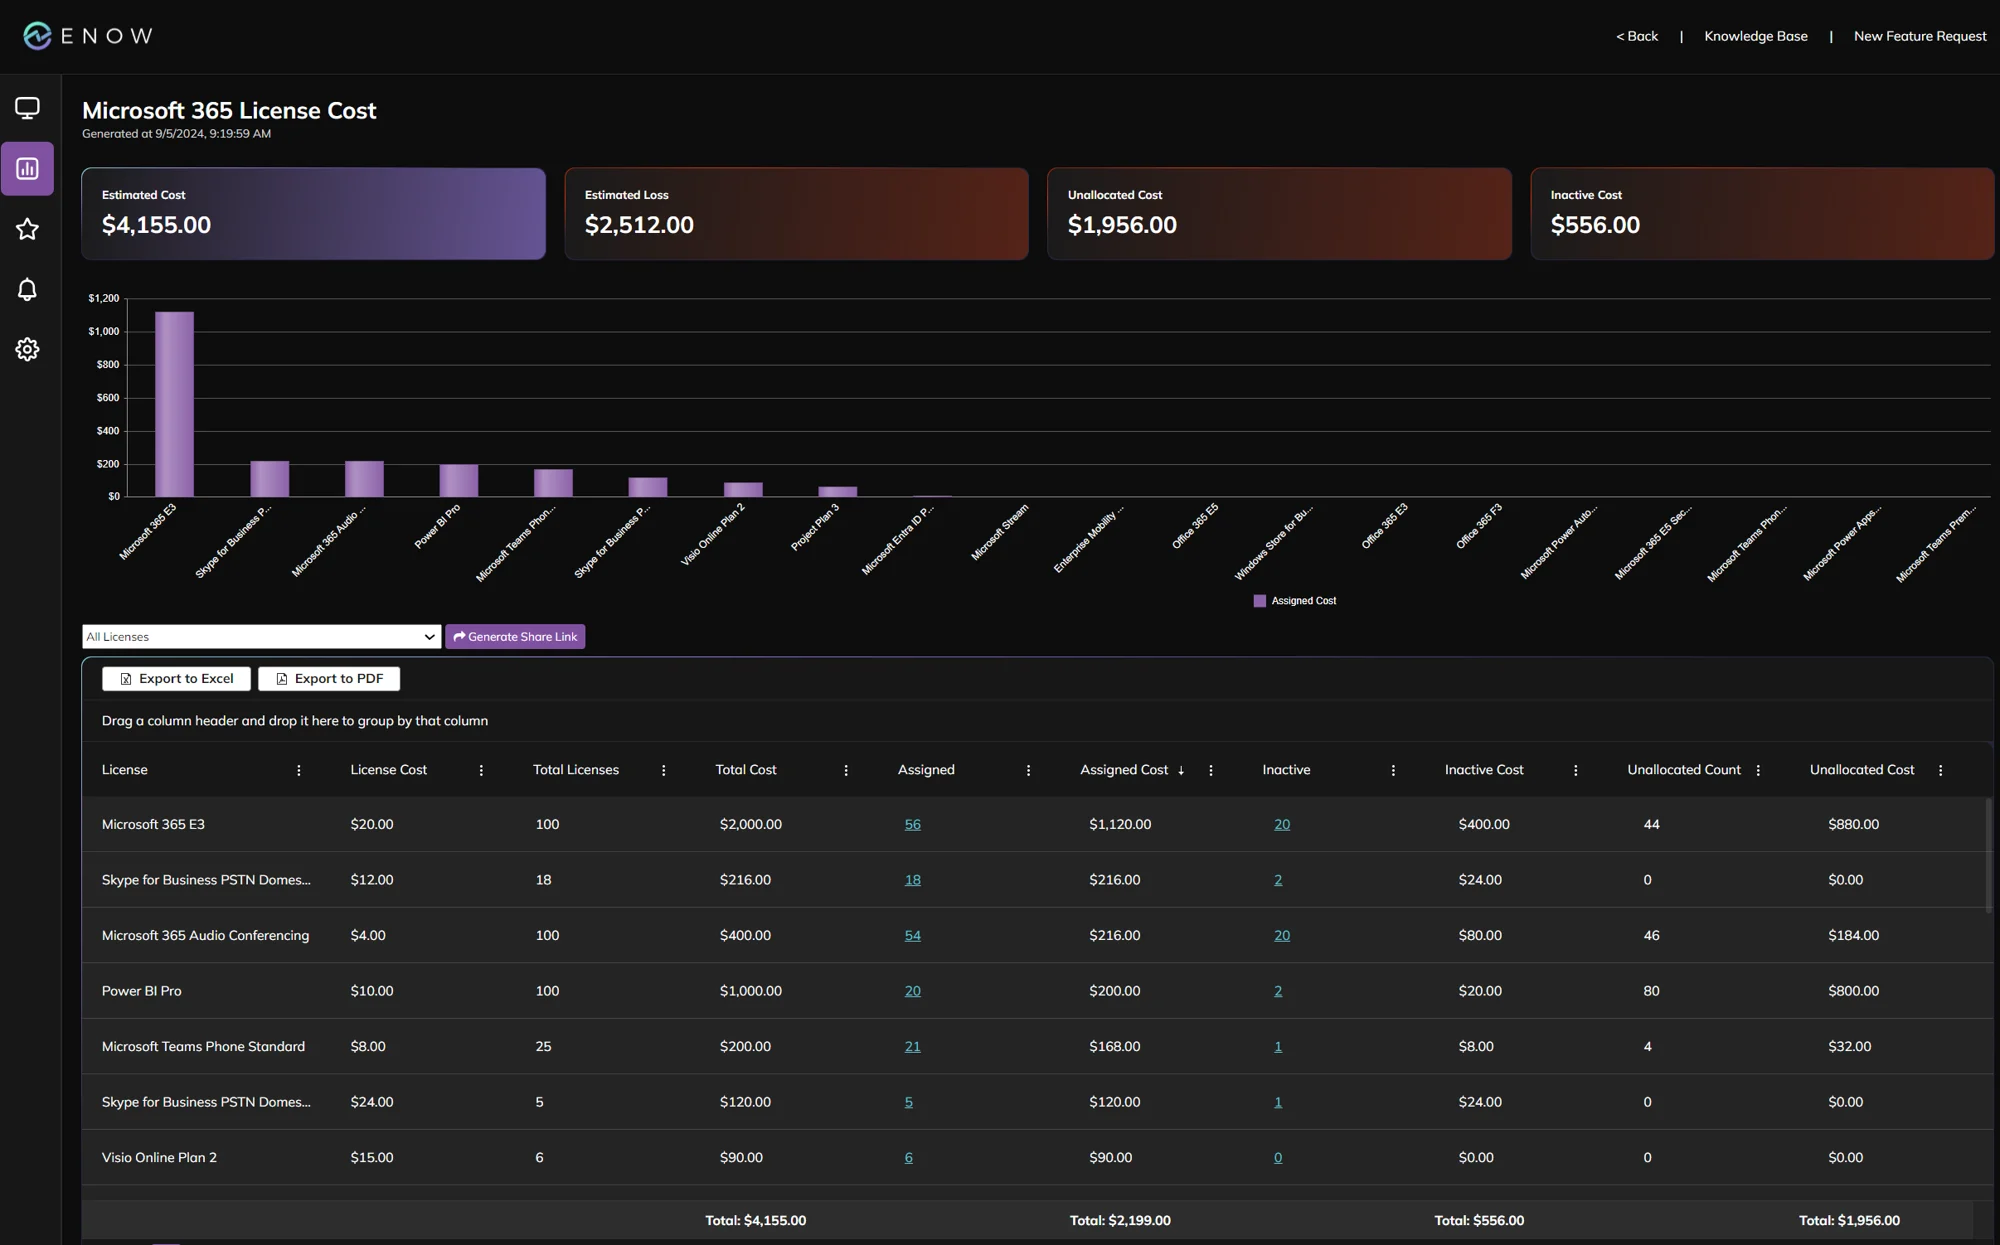
Task: Sort by Inactive Cost column header
Action: [1484, 770]
